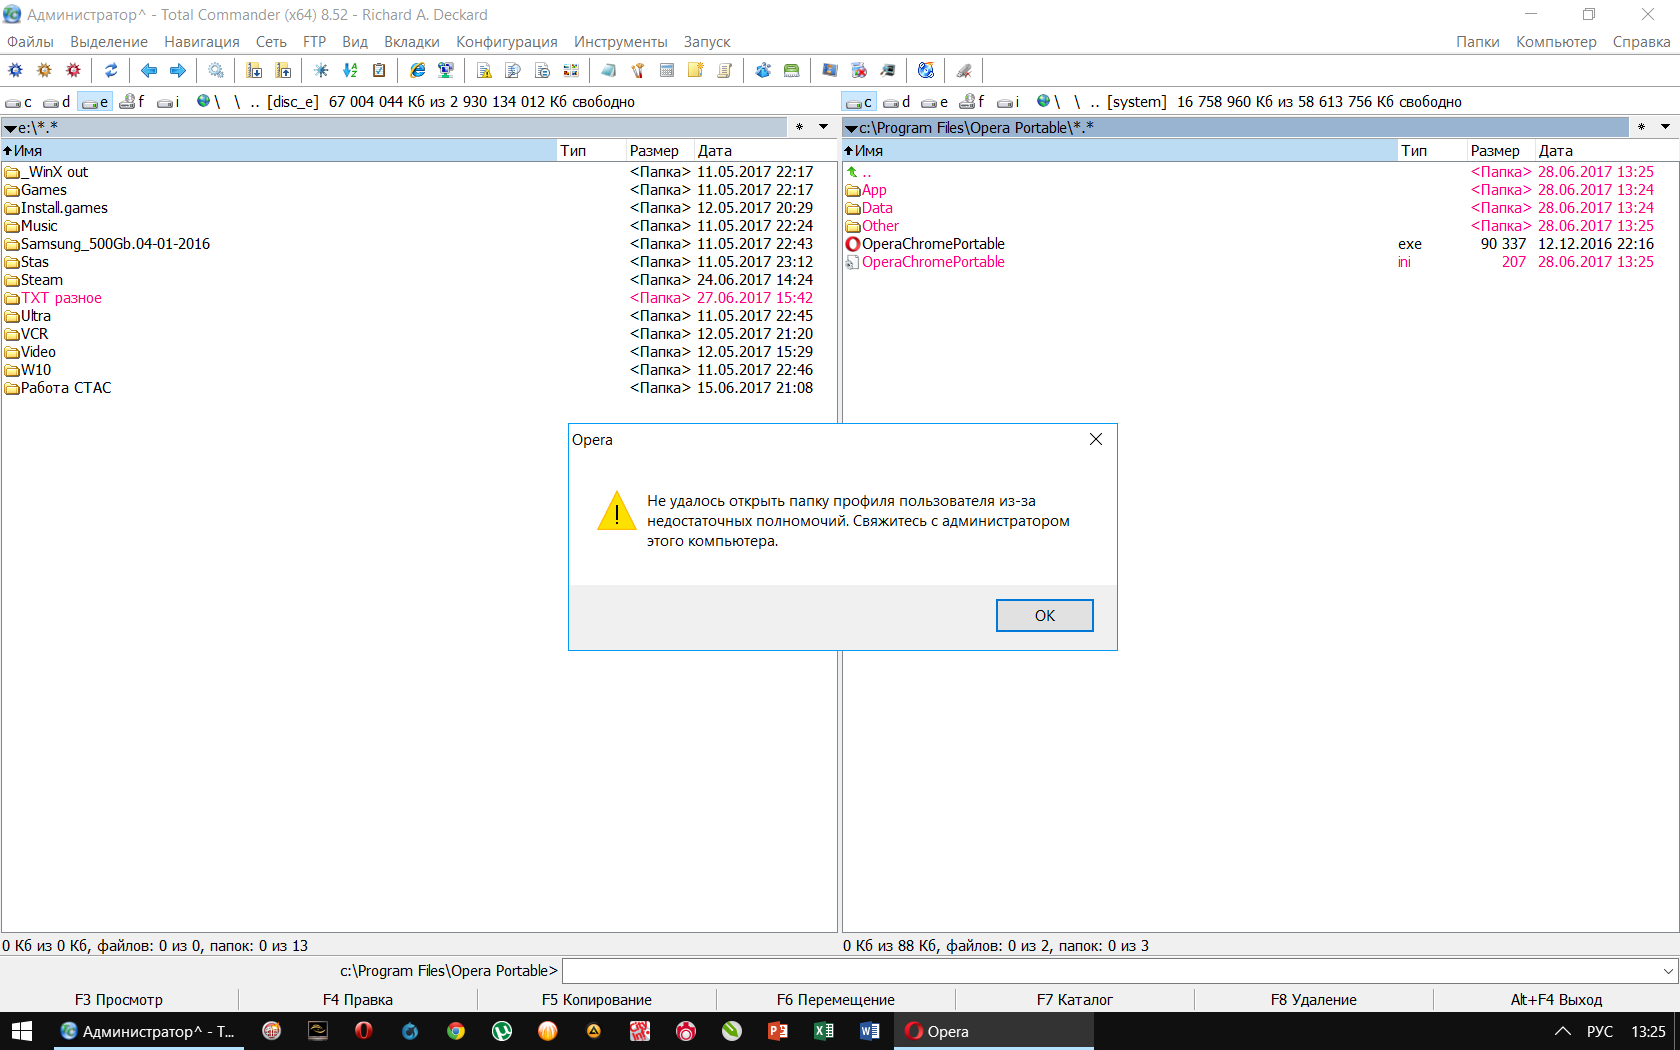Screen dimensions: 1680x1050
Task: Open the Конфигурация menu
Action: (x=507, y=42)
